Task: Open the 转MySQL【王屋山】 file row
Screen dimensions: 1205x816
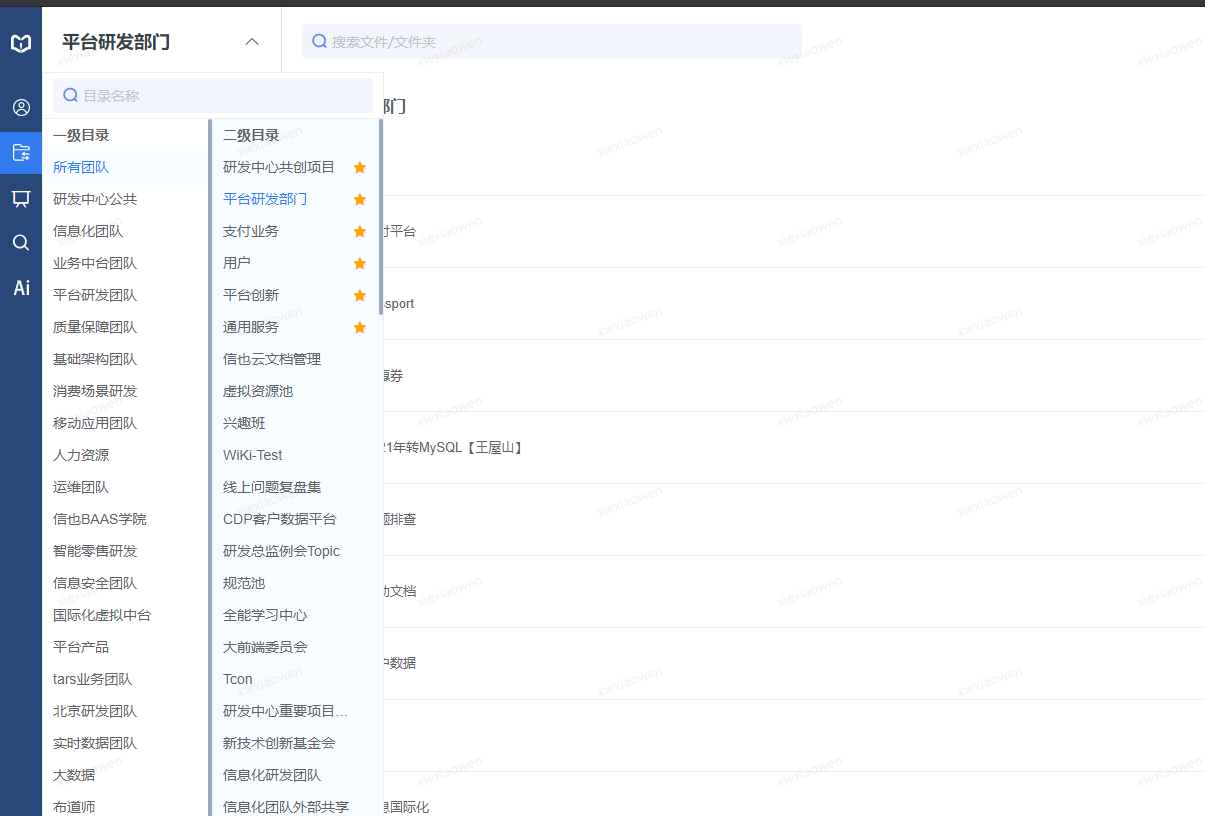Action: pos(794,447)
